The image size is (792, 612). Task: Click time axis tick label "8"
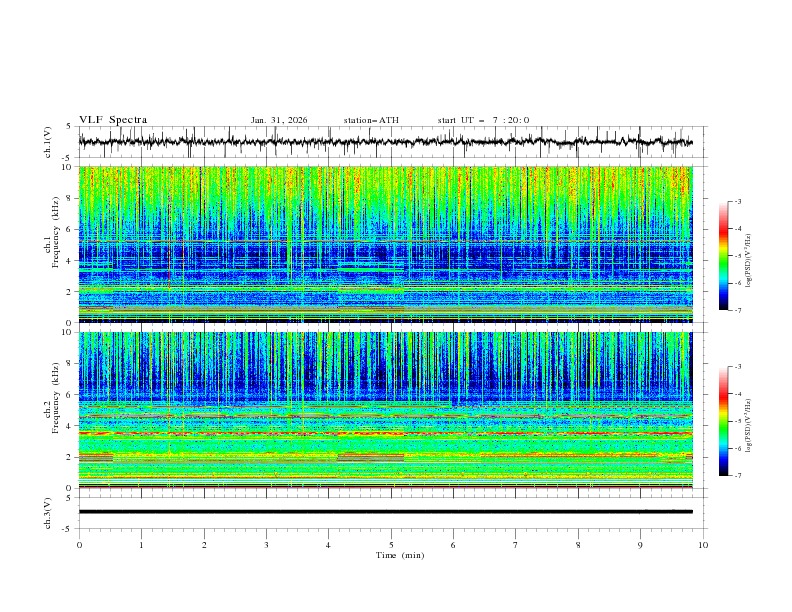[578, 545]
